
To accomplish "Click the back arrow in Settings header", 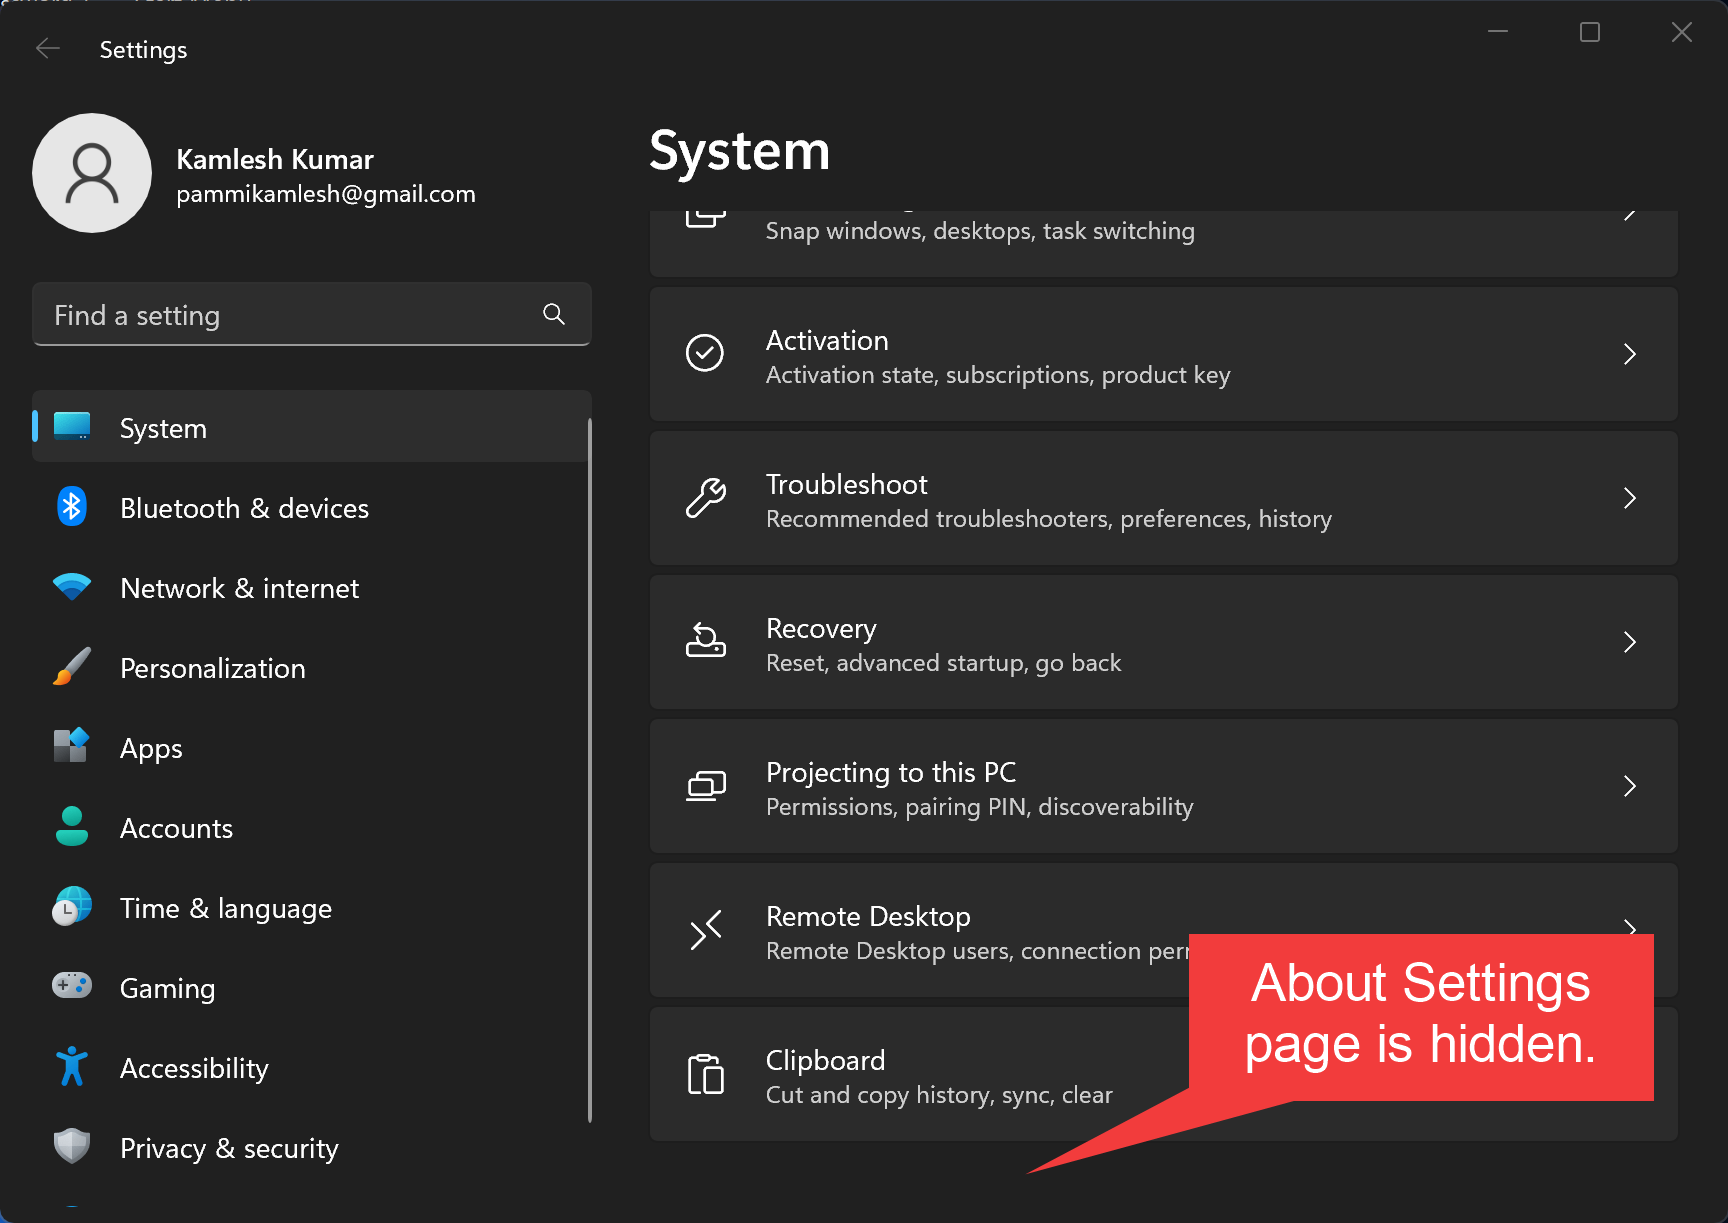I will tap(48, 49).
